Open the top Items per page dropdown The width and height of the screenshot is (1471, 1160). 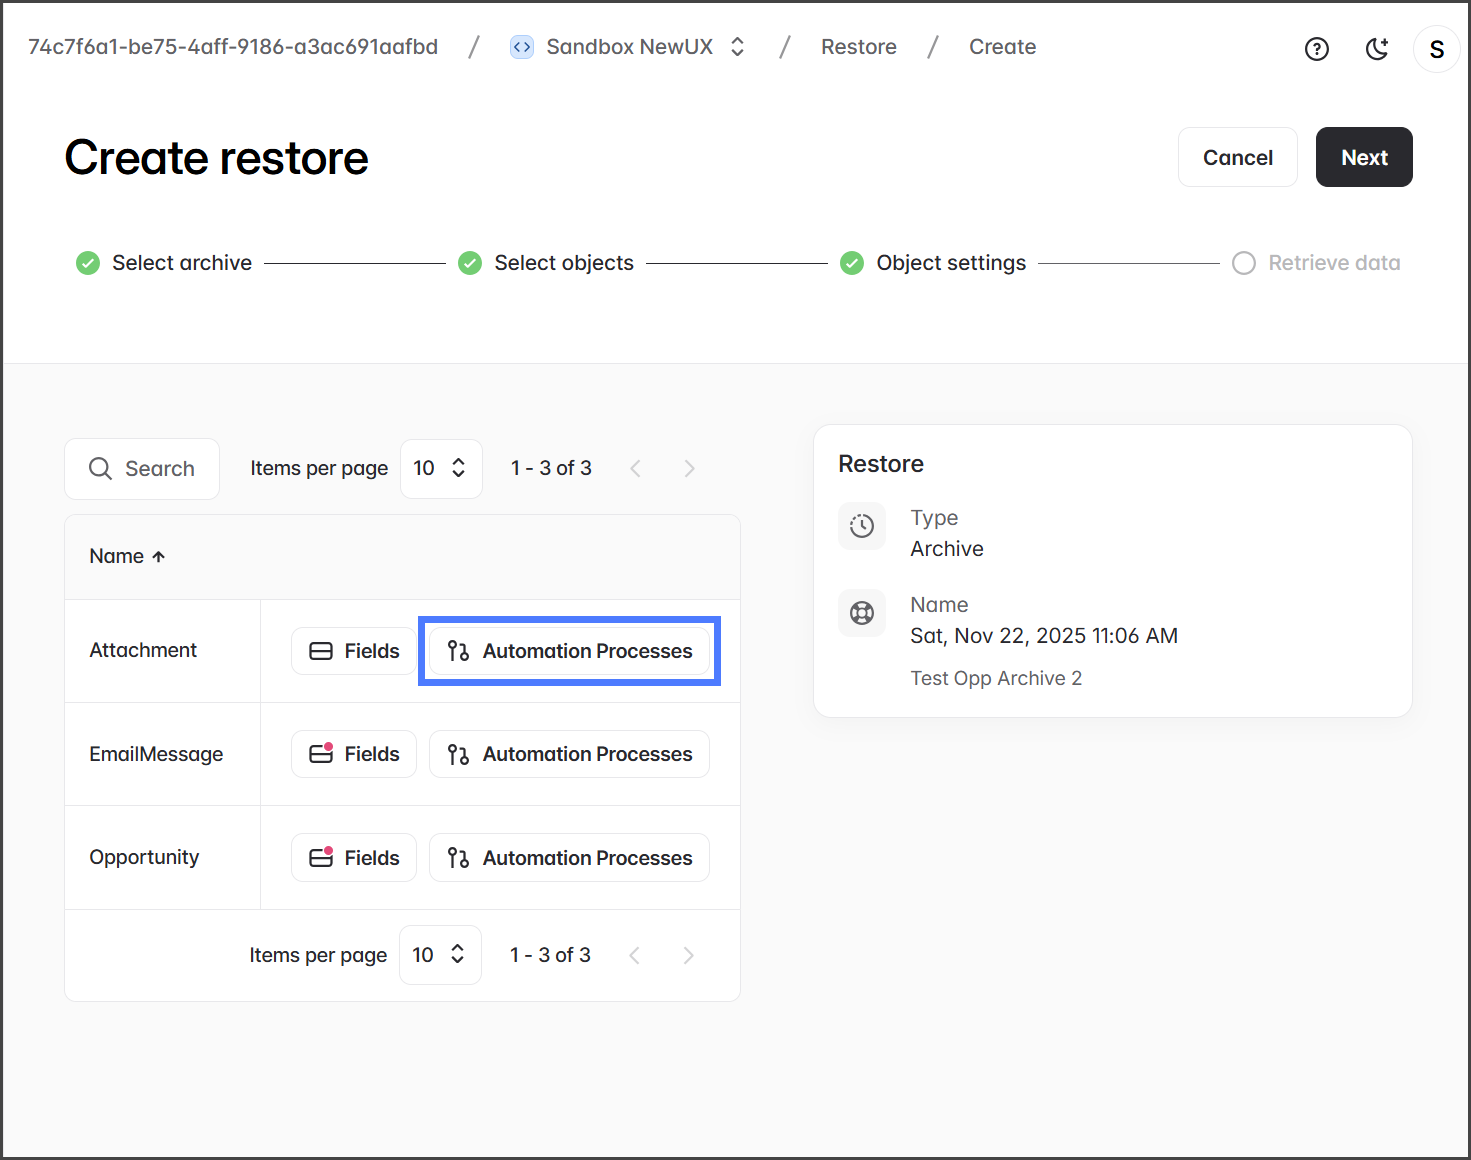click(x=440, y=468)
